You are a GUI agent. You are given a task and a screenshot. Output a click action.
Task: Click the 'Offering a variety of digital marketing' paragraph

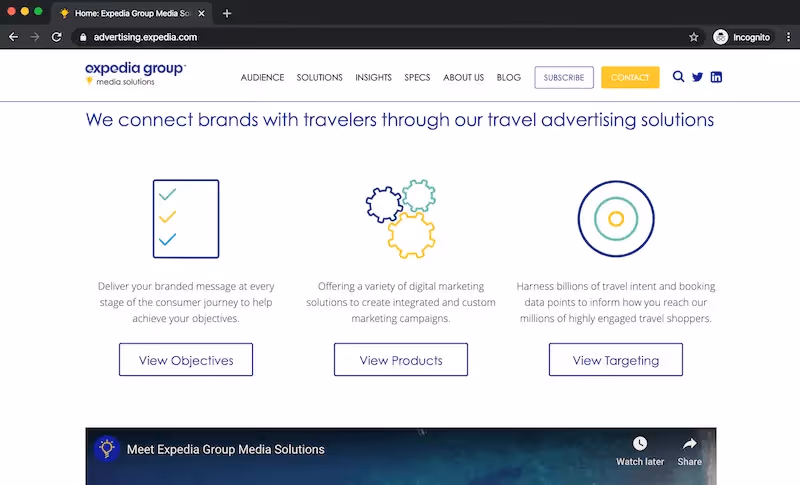tap(401, 302)
